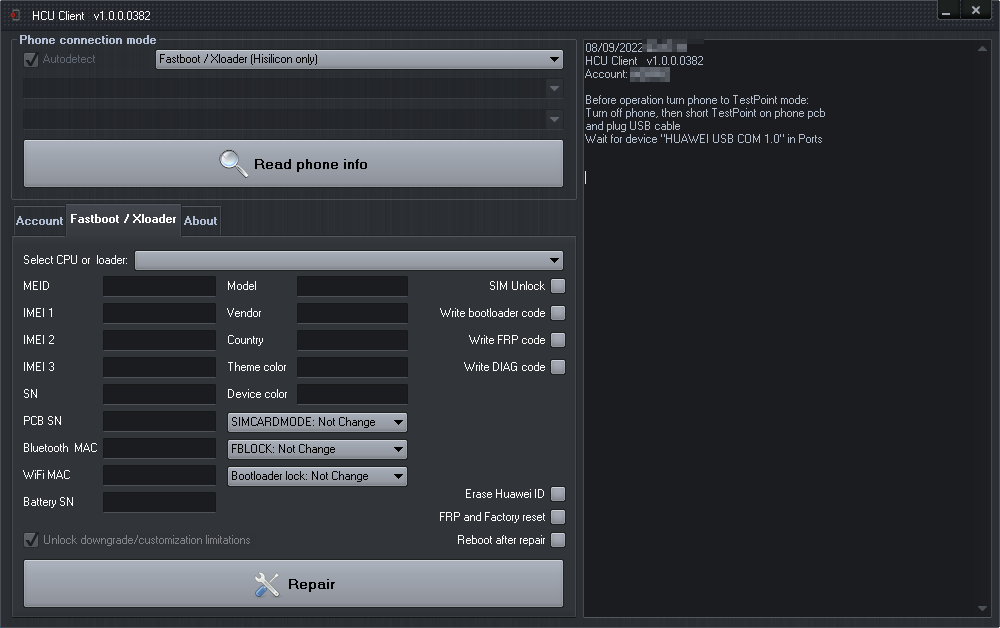Click the Battery SN input field
This screenshot has height=628, width=1000.
click(159, 502)
